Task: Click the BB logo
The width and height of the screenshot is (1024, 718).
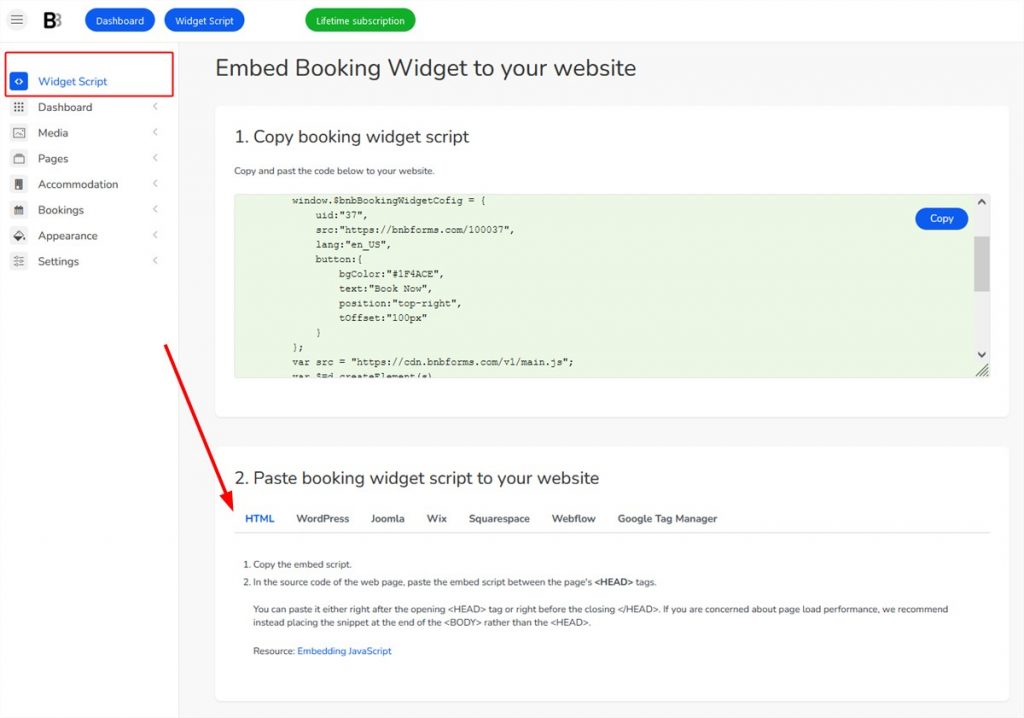Action: click(x=52, y=19)
